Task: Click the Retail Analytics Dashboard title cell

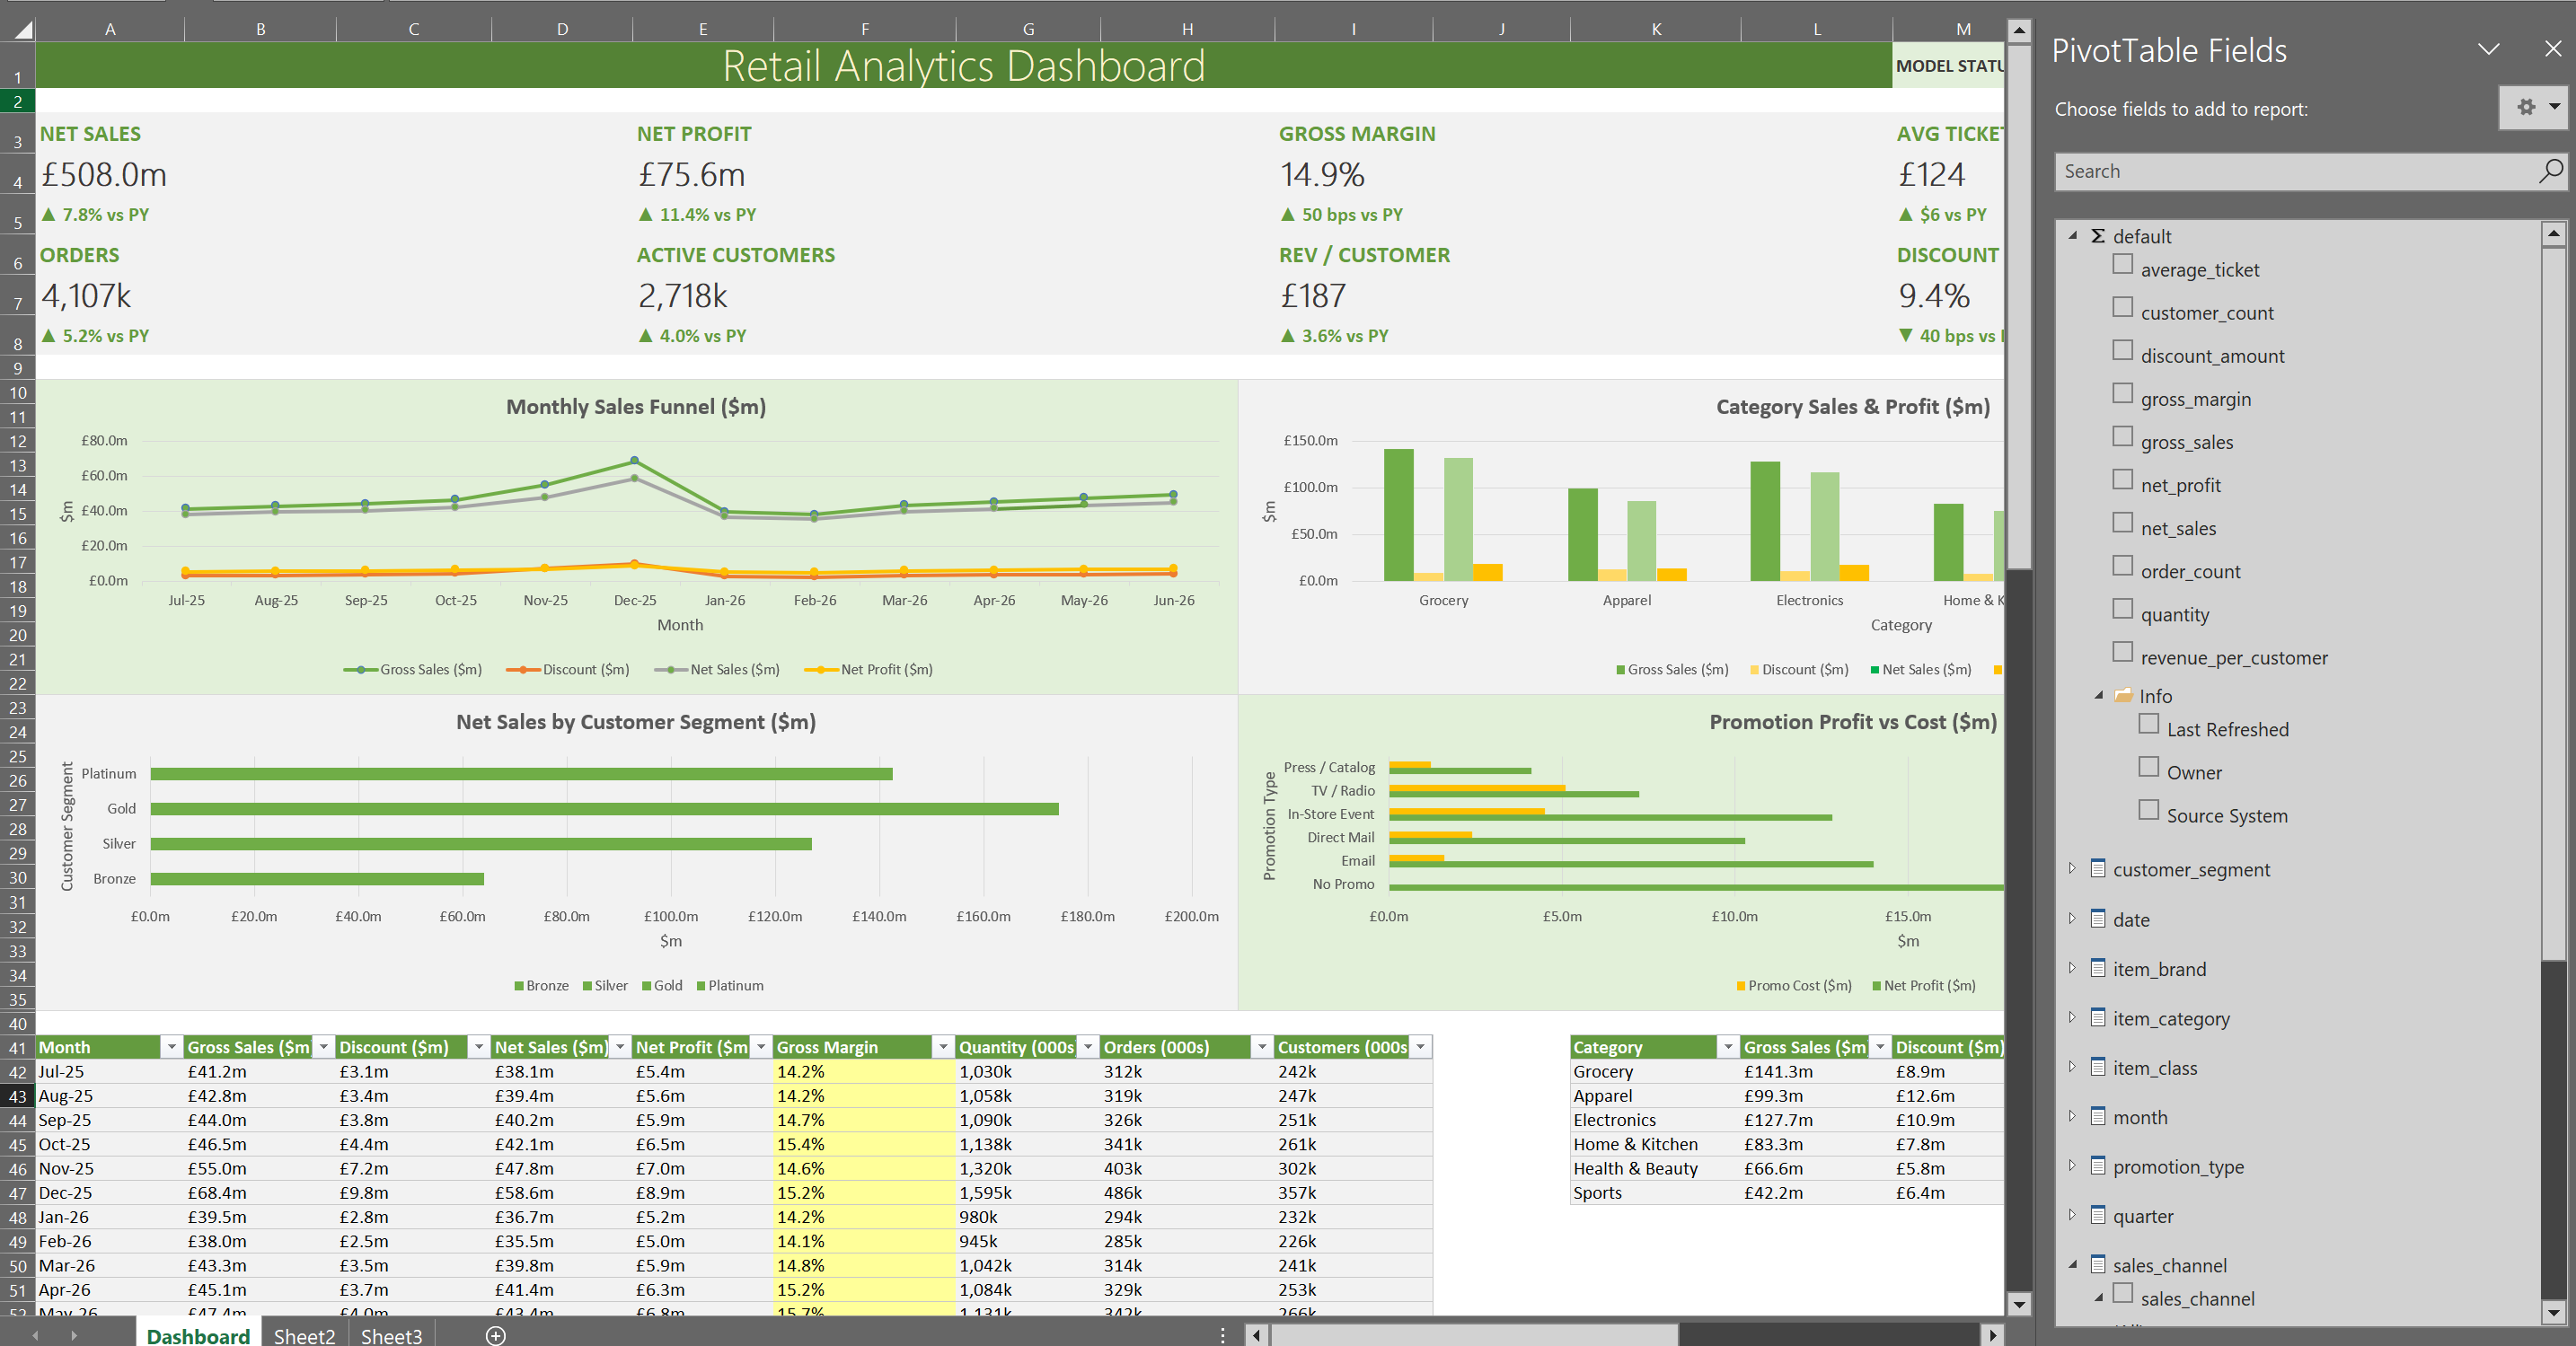Action: click(964, 66)
